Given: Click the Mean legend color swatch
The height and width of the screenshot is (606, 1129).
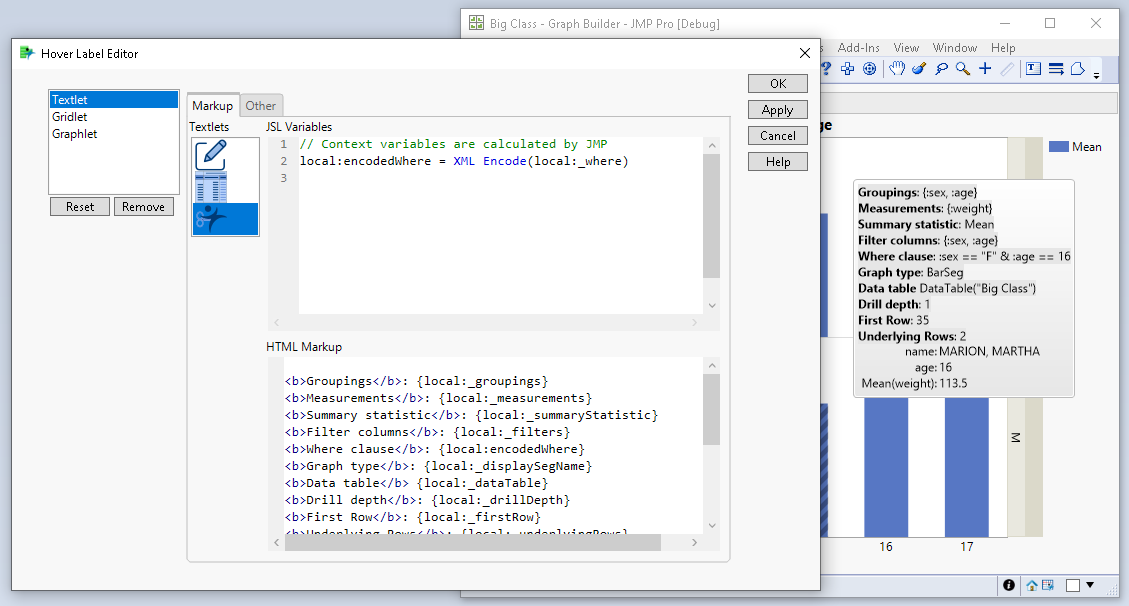Looking at the screenshot, I should 1058,147.
